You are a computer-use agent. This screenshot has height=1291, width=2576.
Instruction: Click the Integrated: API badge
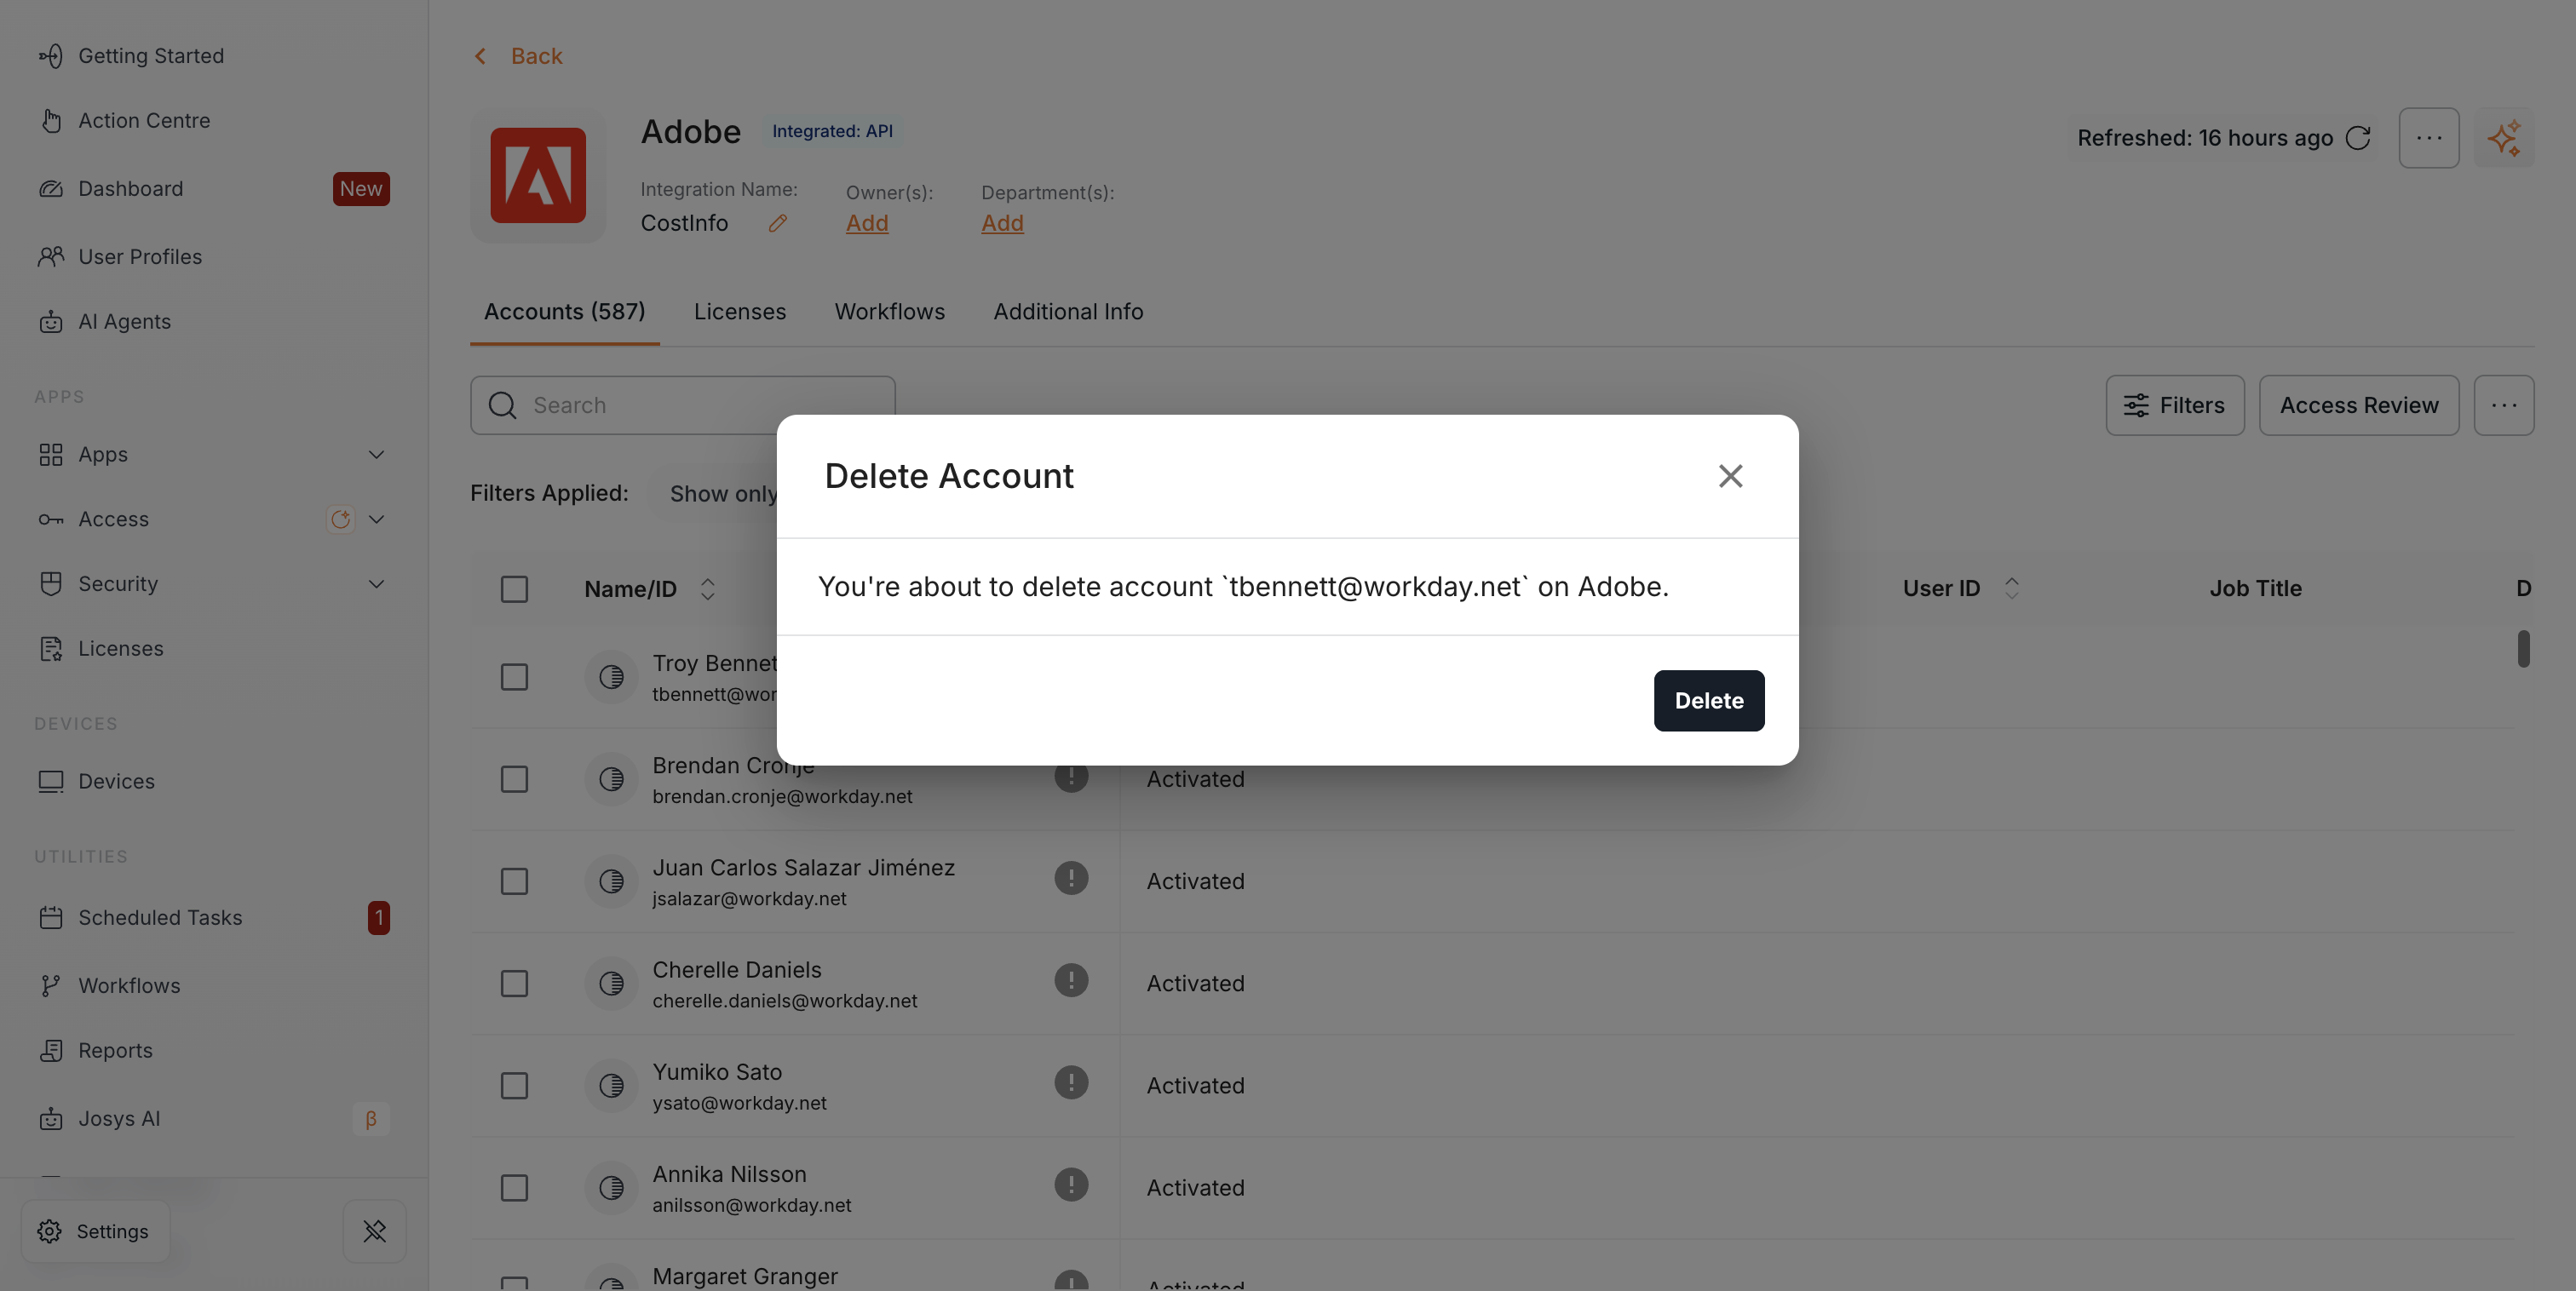click(x=832, y=131)
